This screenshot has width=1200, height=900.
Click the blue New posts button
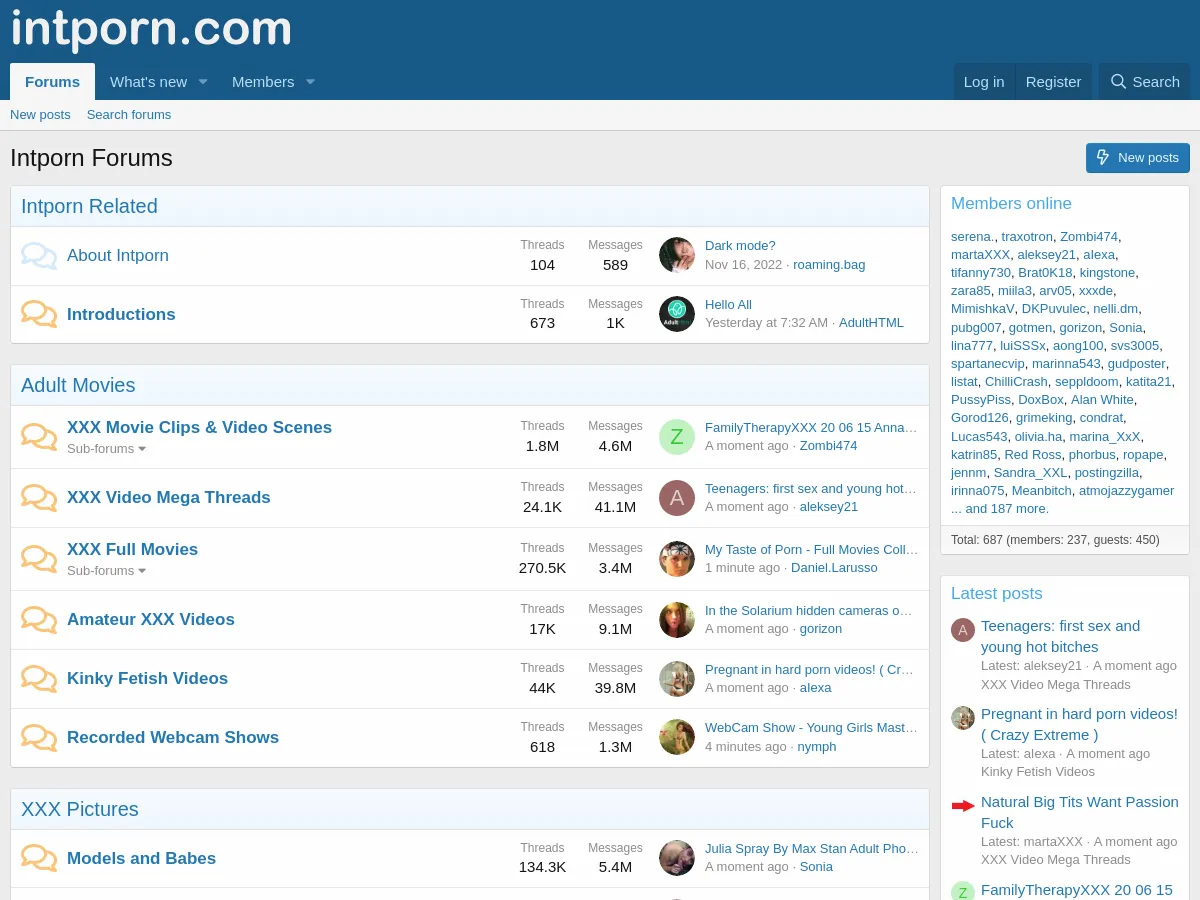(x=1138, y=158)
